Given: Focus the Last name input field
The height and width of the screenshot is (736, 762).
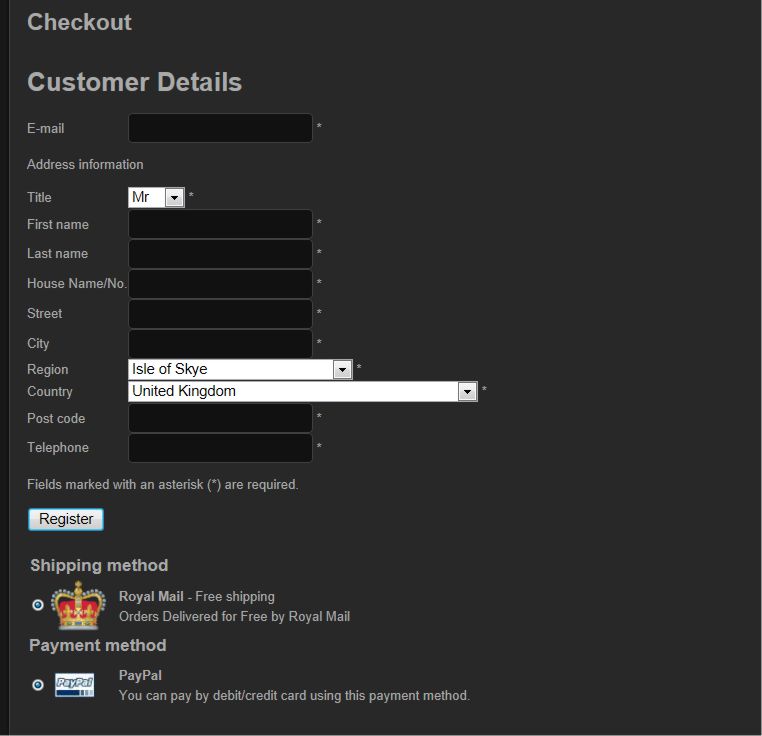Looking at the screenshot, I should [x=220, y=254].
